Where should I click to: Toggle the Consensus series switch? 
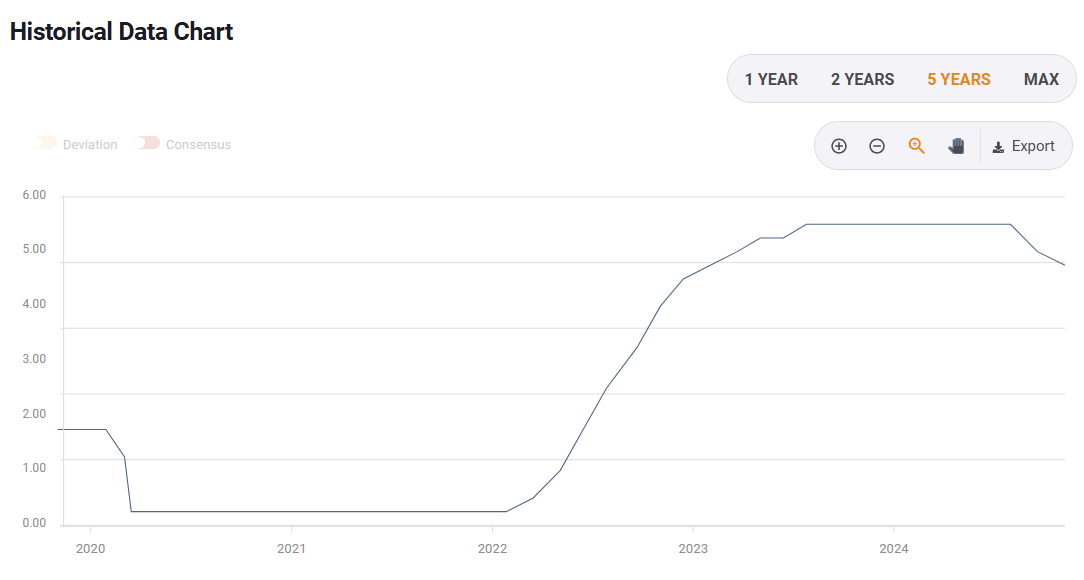pos(149,143)
